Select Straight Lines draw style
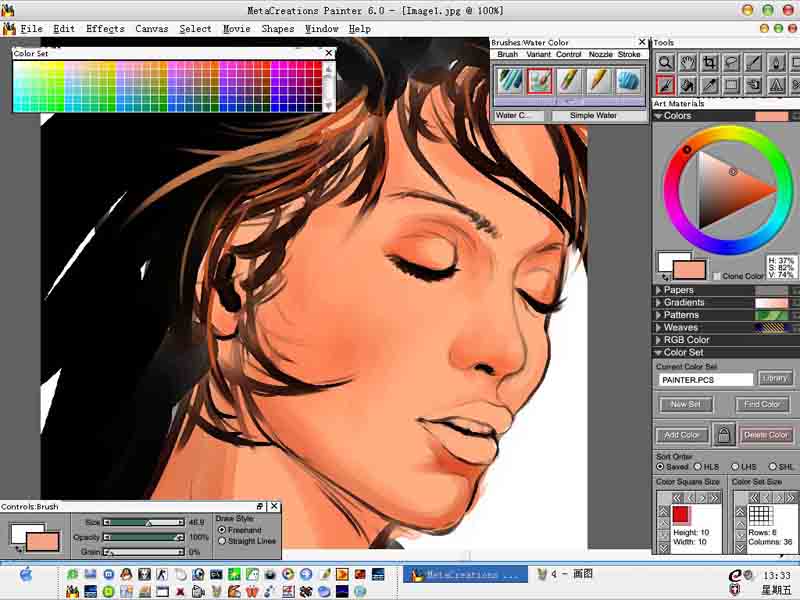This screenshot has width=800, height=600. click(x=222, y=541)
